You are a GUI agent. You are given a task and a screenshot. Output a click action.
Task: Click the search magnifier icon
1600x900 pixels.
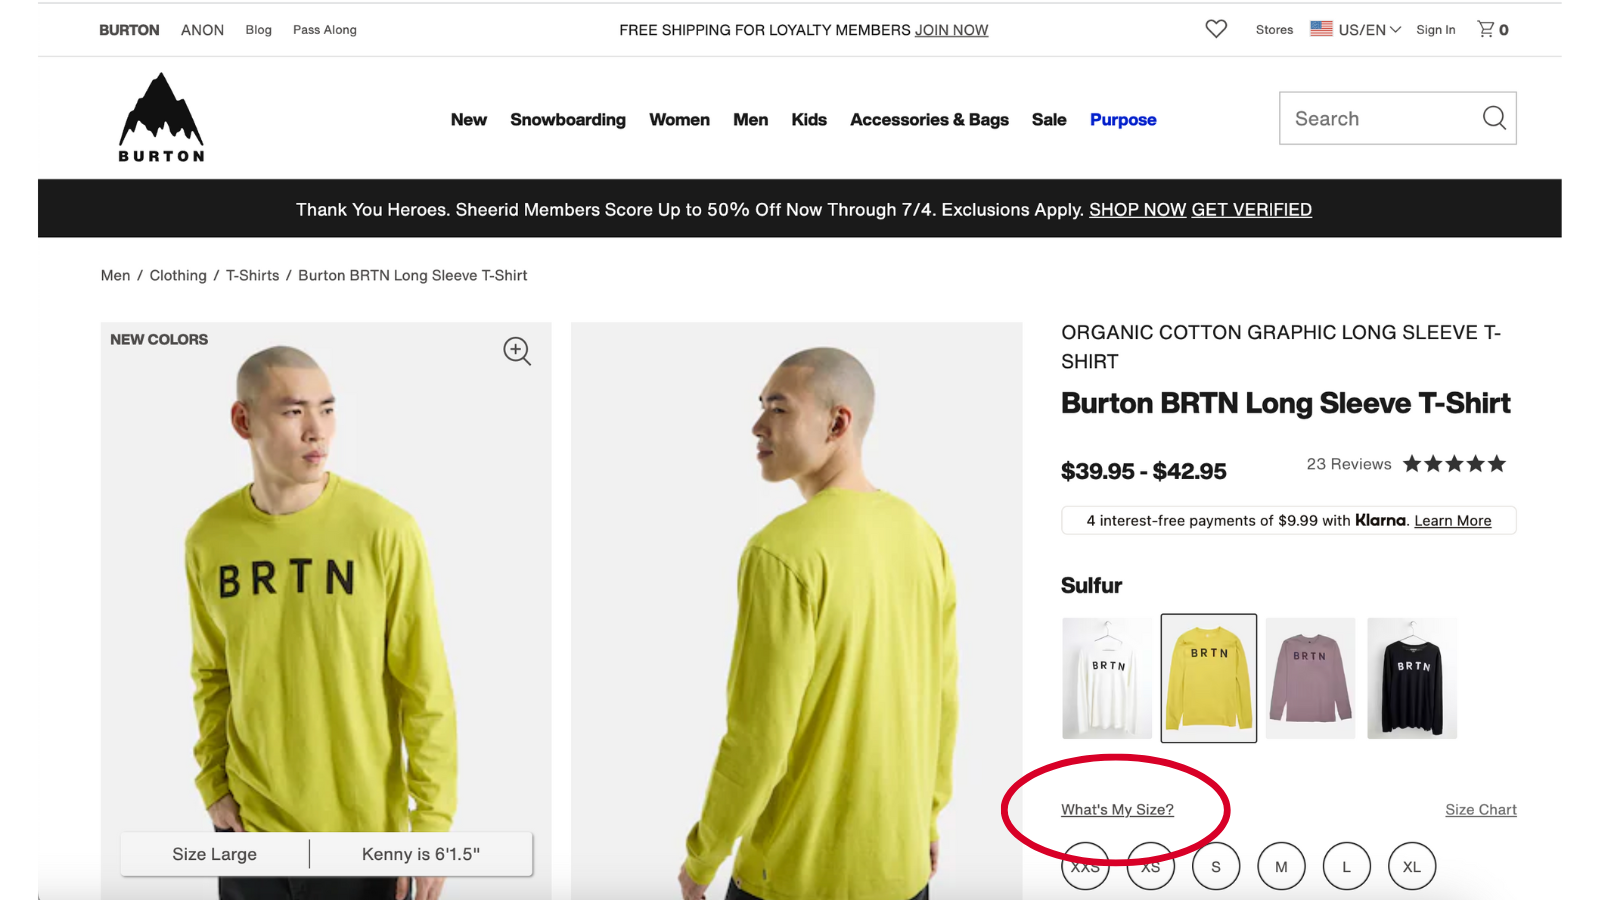point(1494,118)
